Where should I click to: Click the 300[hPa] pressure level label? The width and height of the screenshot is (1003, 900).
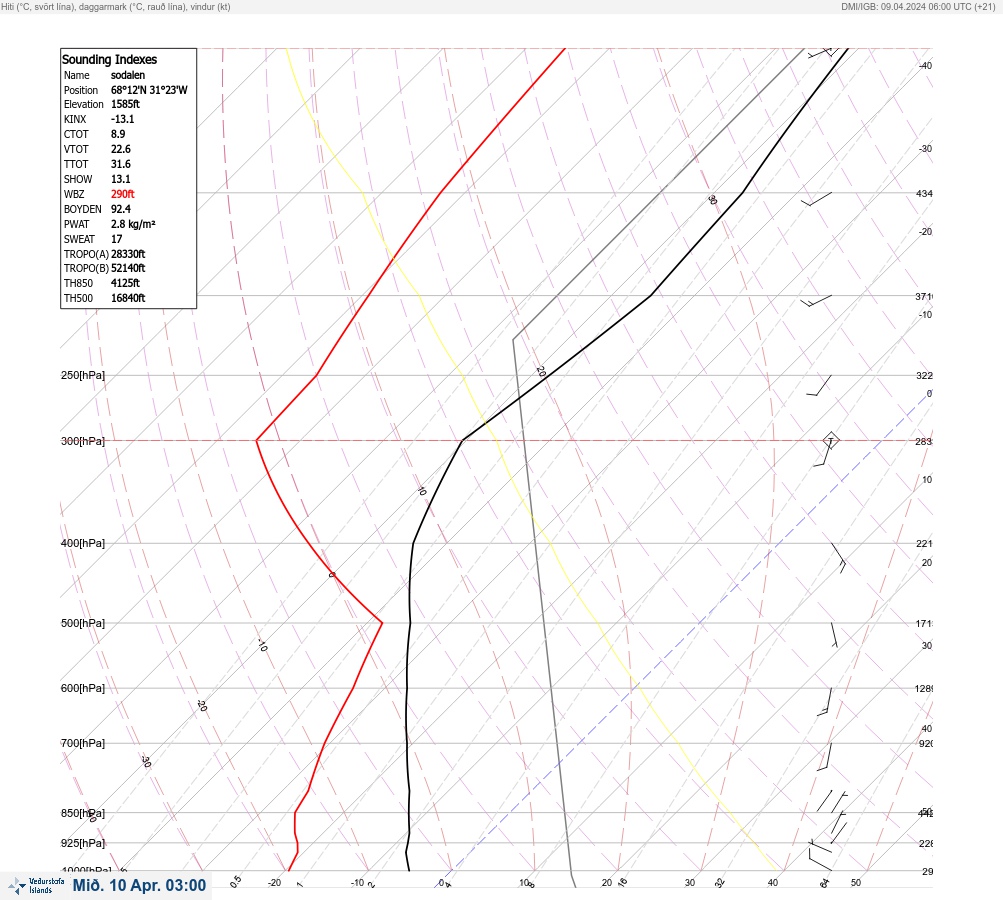tap(83, 441)
